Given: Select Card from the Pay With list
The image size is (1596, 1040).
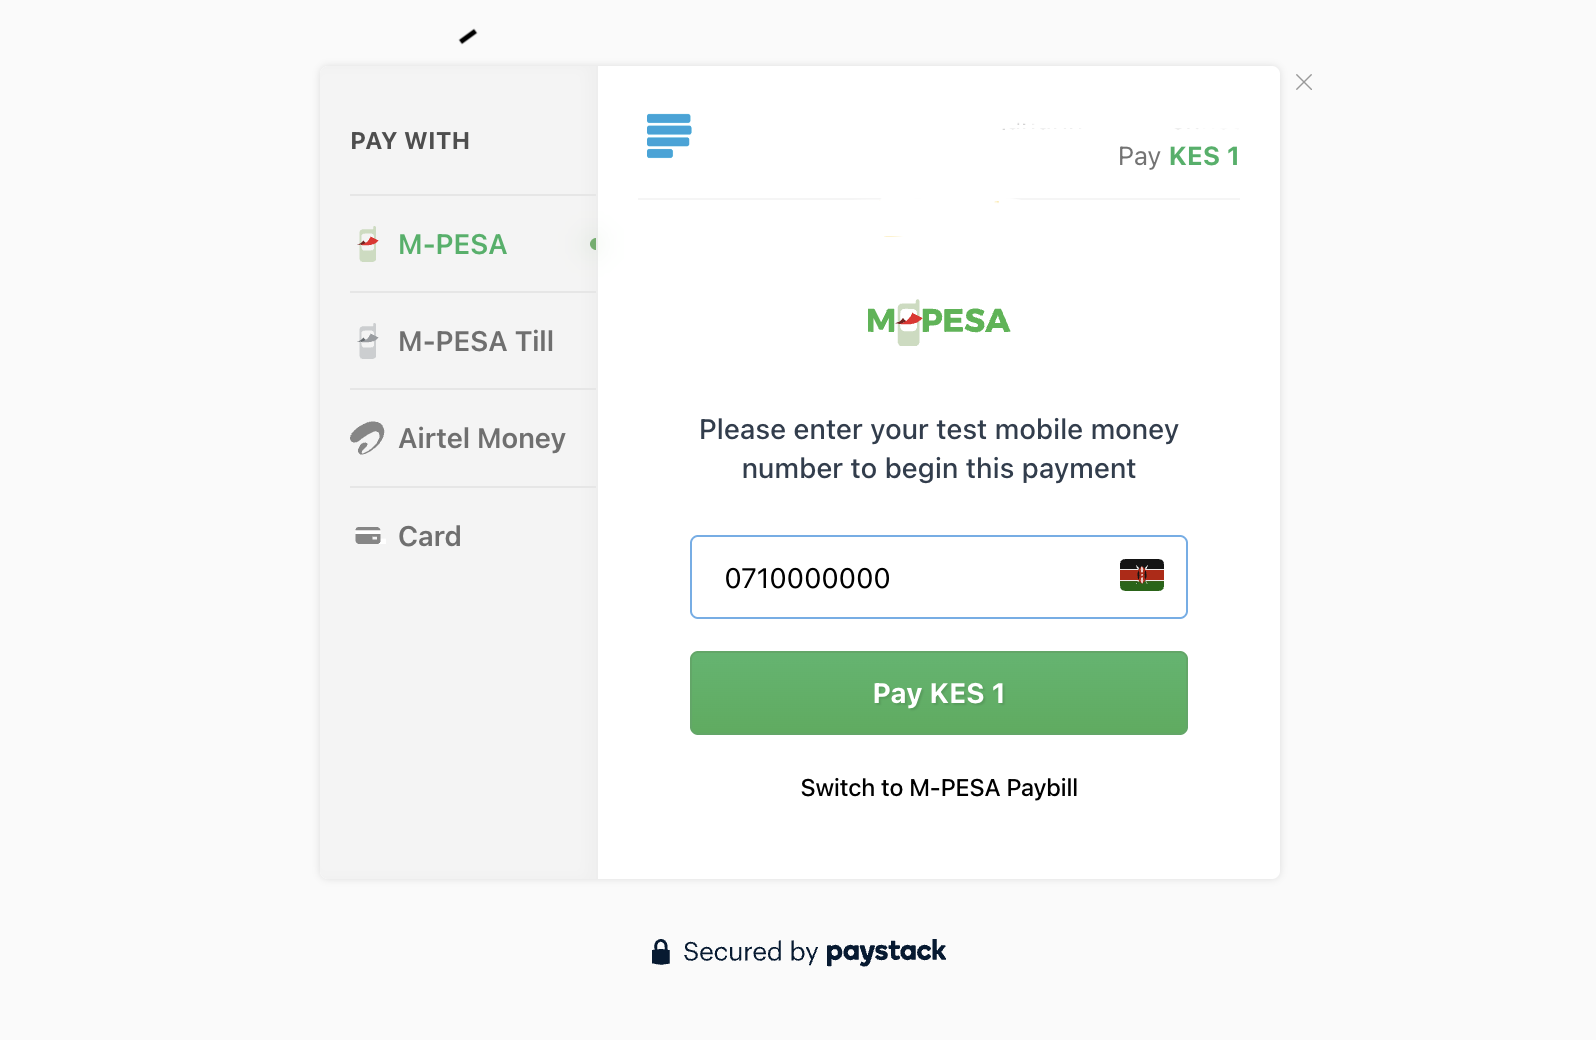Looking at the screenshot, I should point(428,535).
